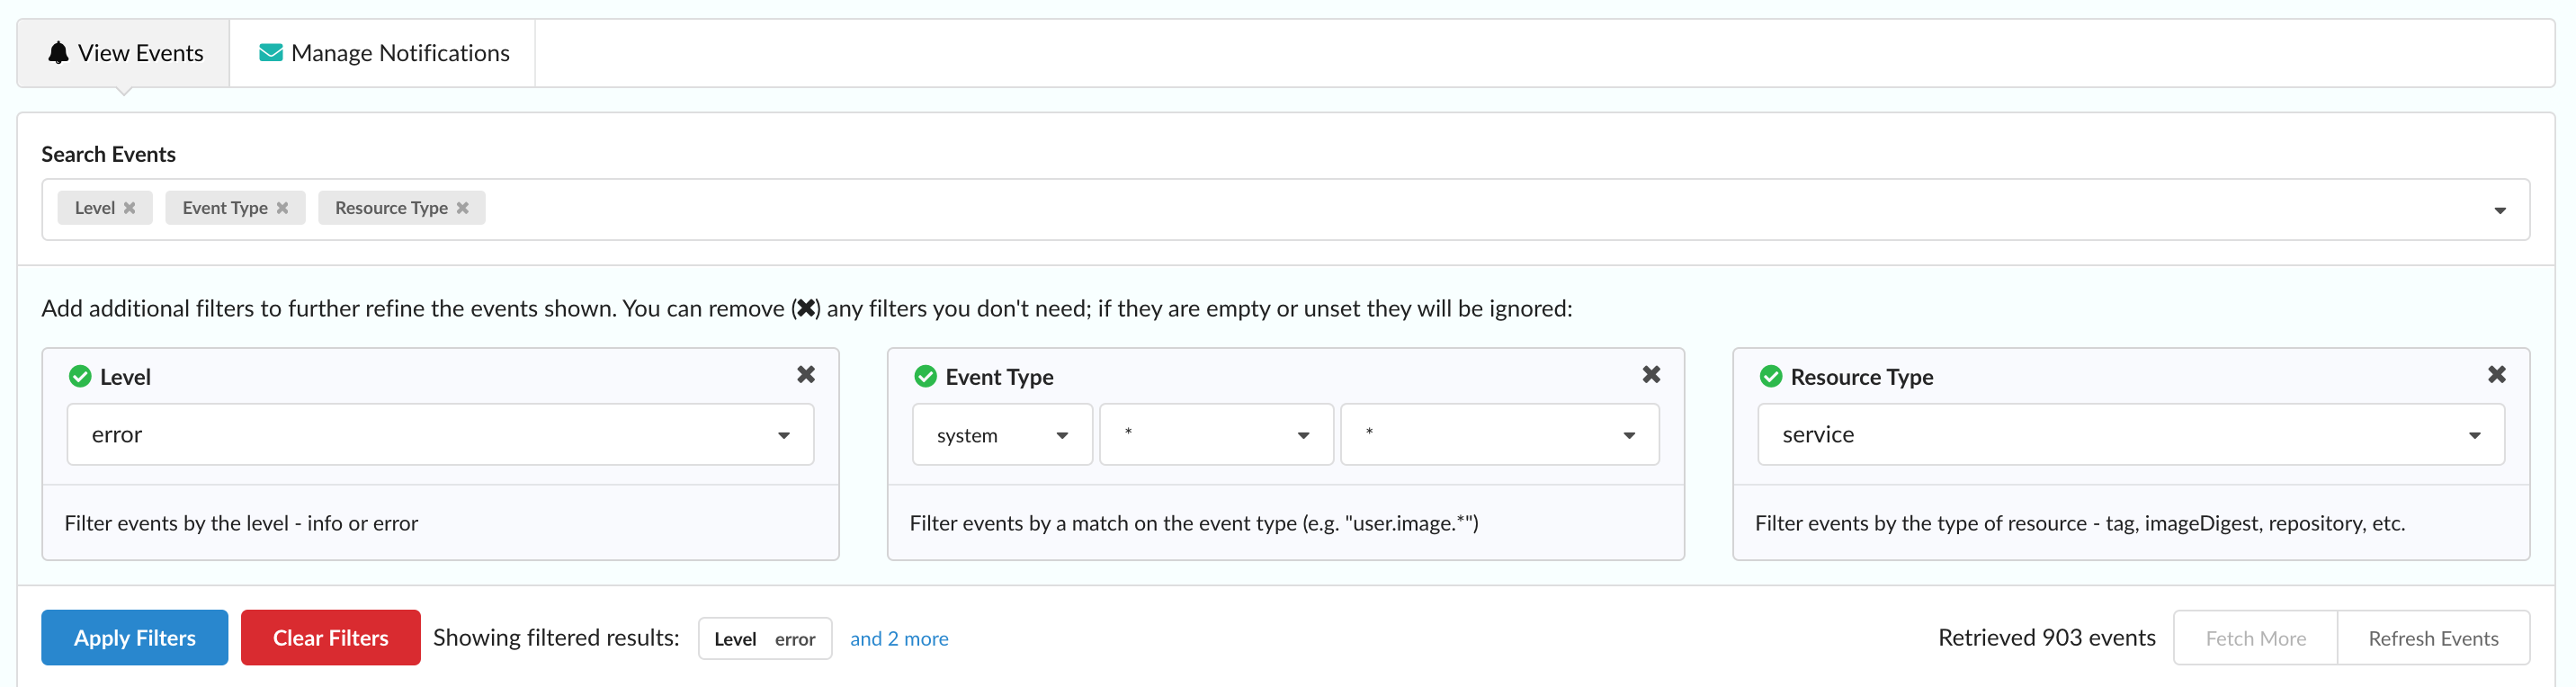Show the "and 2 more" filters link
Screen dimensions: 2576x687
[x=898, y=639]
